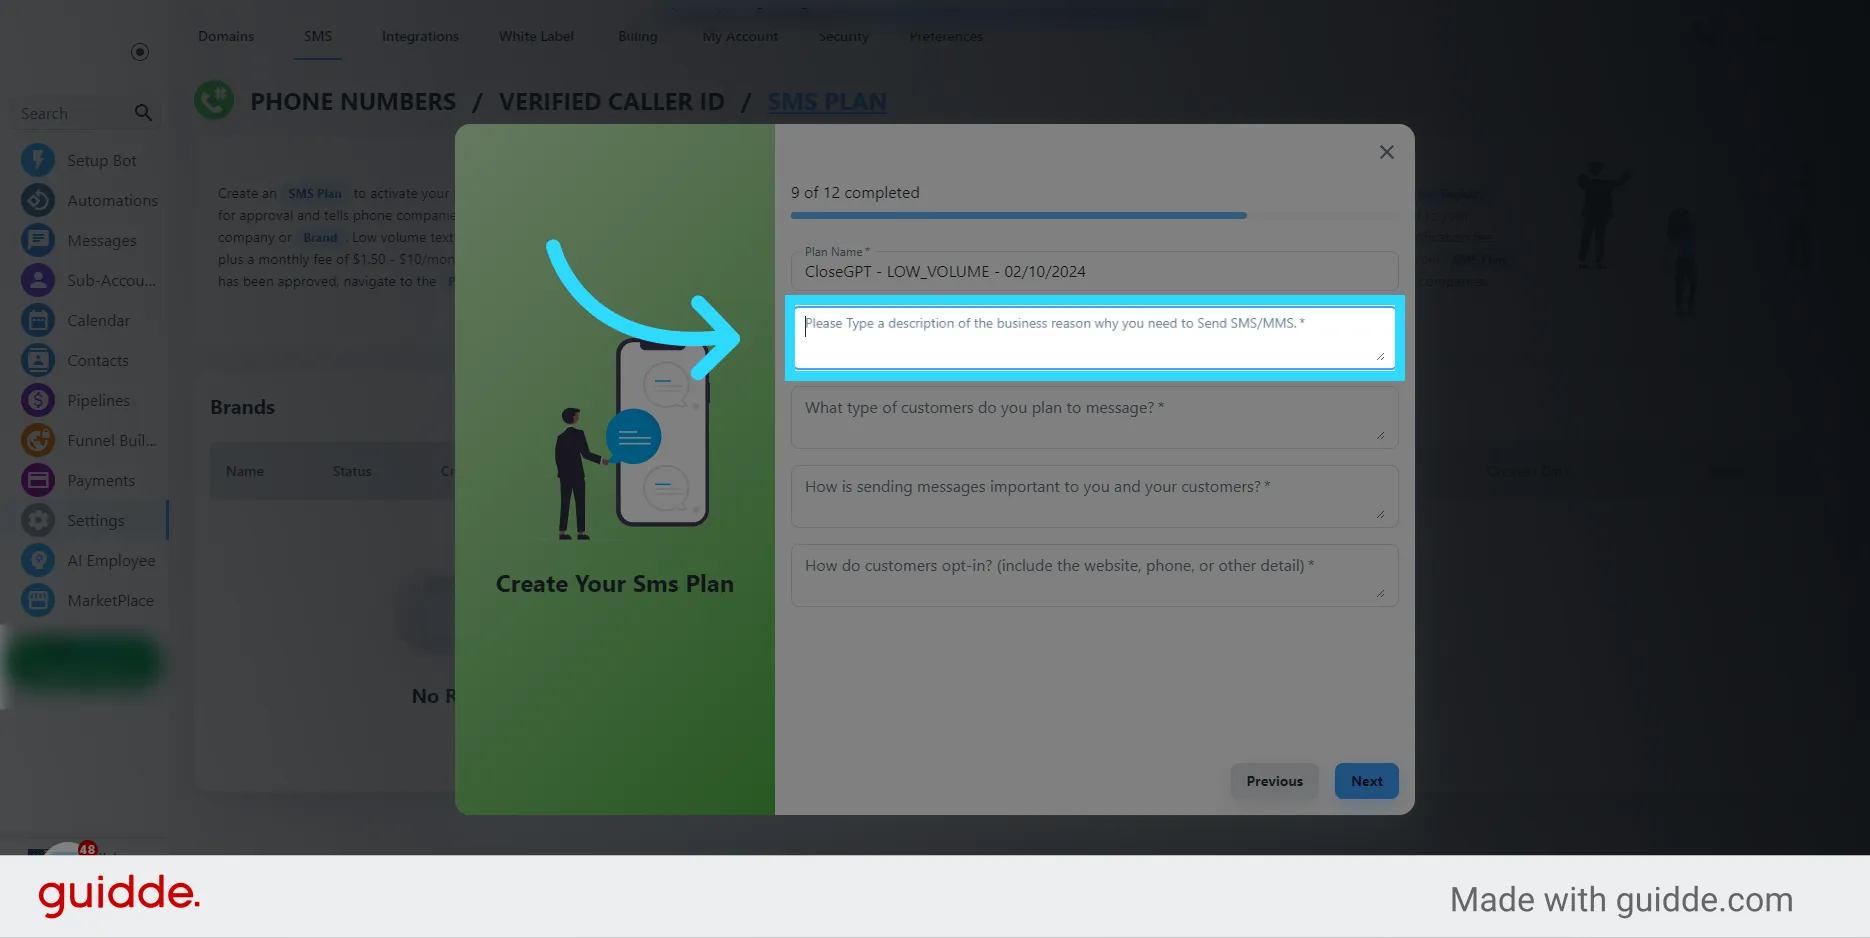Select Messages label in sidebar
The height and width of the screenshot is (938, 1870).
pyautogui.click(x=102, y=241)
